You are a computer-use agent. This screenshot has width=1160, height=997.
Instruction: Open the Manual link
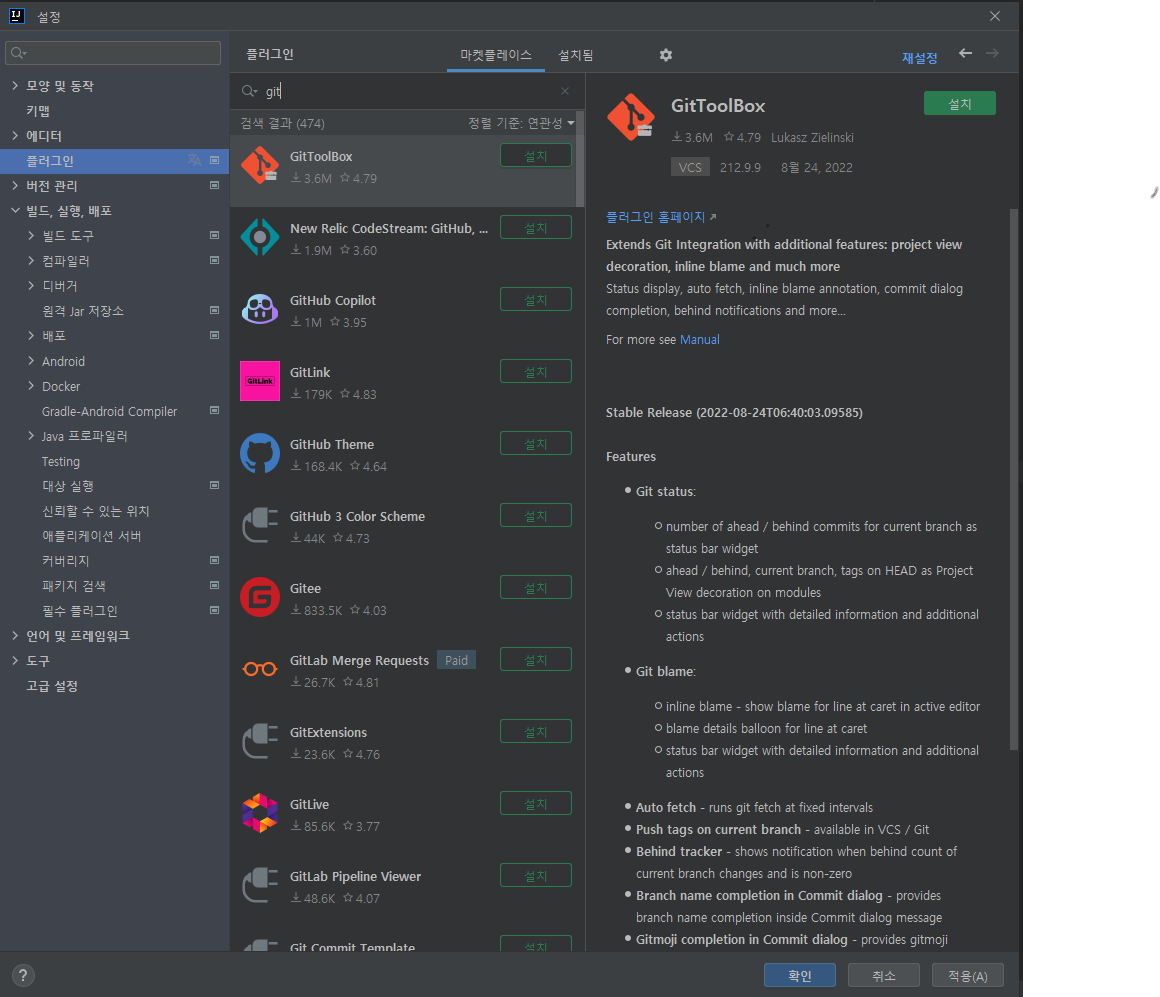pyautogui.click(x=699, y=339)
